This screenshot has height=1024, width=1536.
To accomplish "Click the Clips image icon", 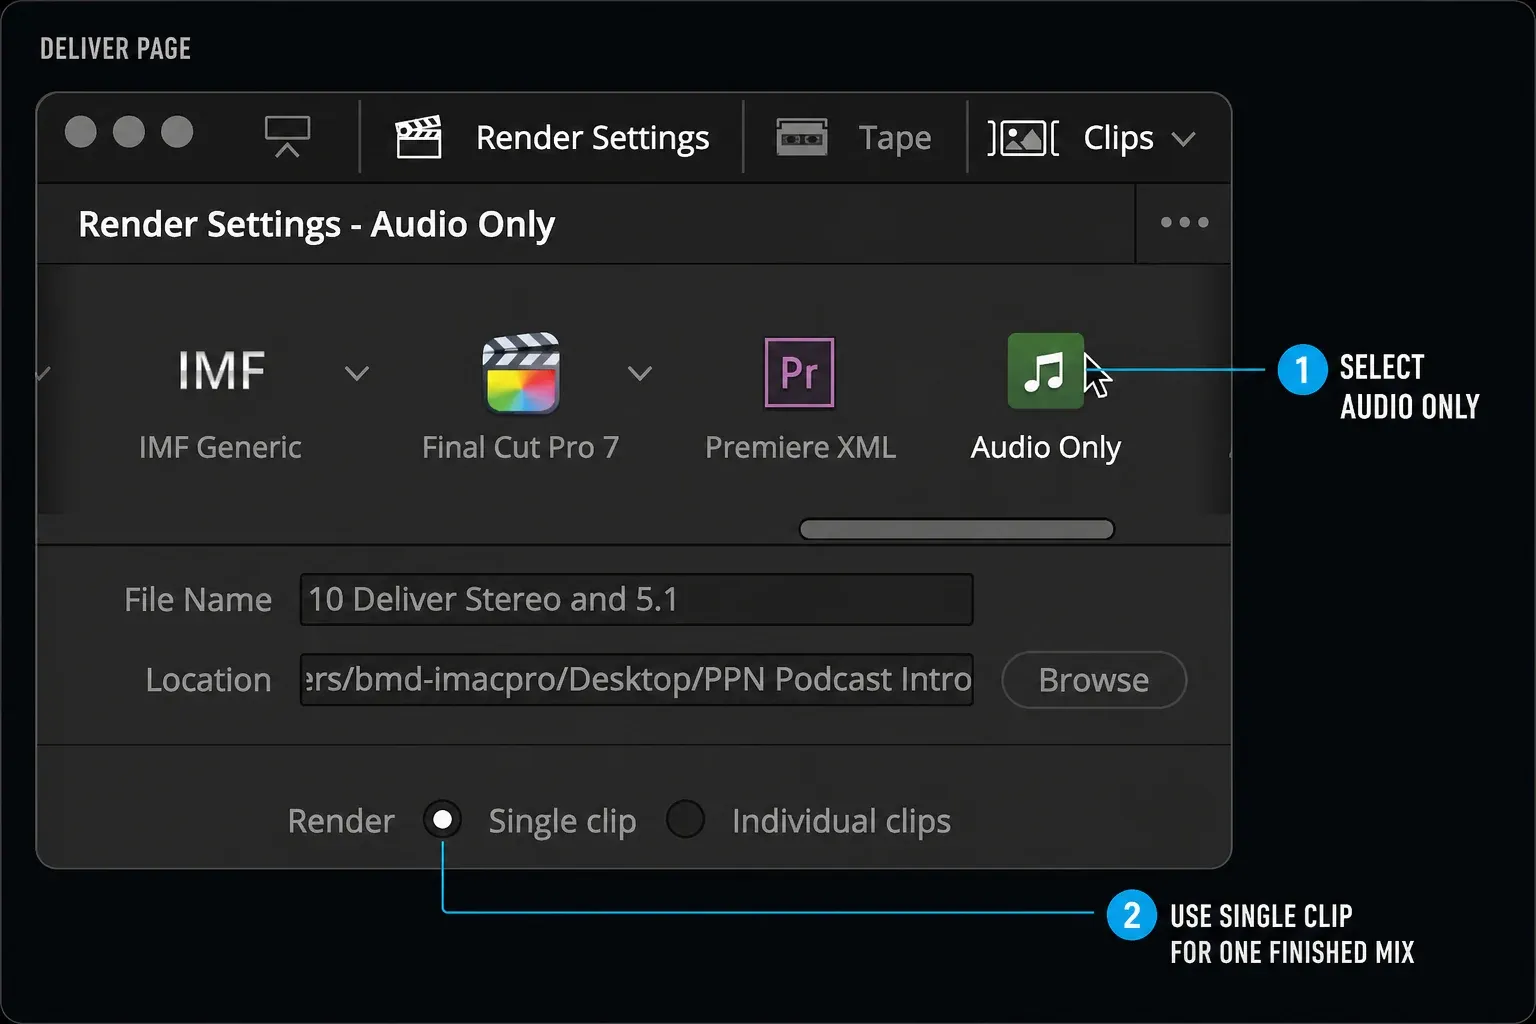I will pyautogui.click(x=1022, y=138).
